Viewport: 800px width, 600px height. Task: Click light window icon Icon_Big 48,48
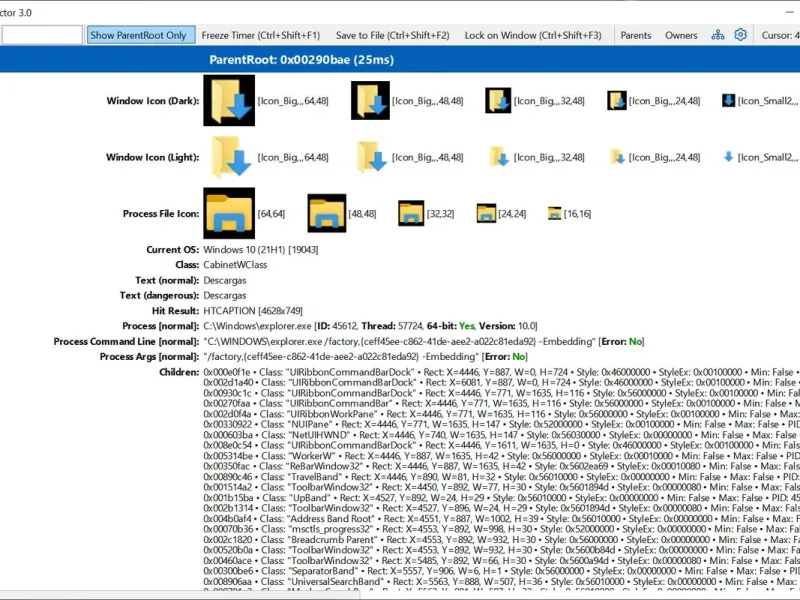click(370, 157)
